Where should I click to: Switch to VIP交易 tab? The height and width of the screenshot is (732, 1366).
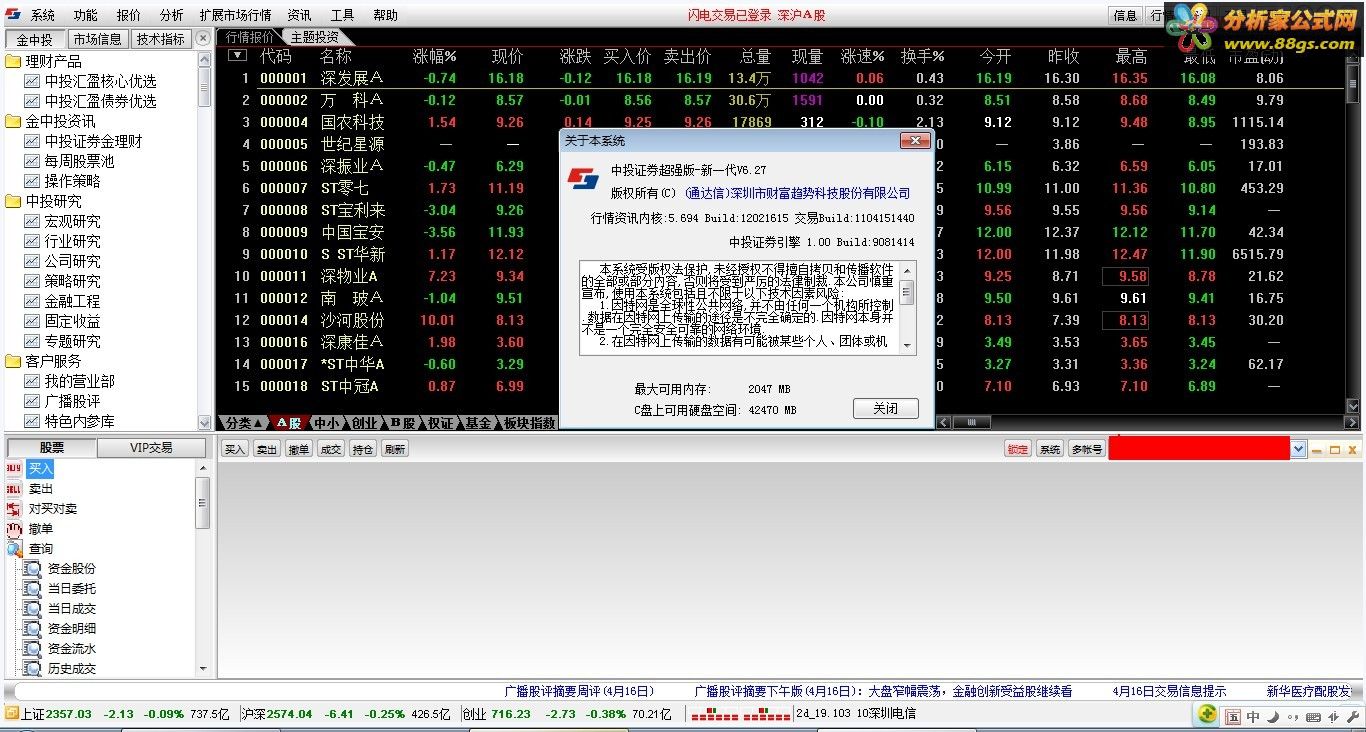[x=152, y=448]
